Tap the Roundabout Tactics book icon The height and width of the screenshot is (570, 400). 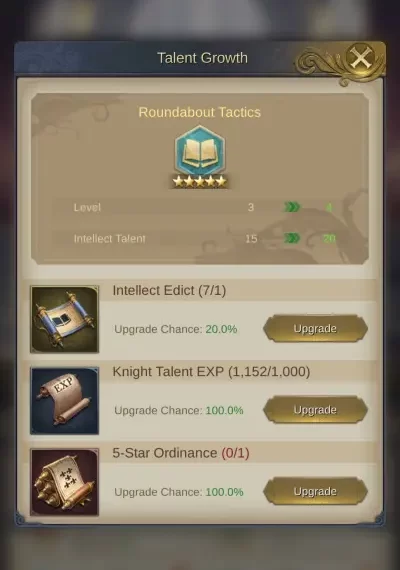(x=200, y=151)
